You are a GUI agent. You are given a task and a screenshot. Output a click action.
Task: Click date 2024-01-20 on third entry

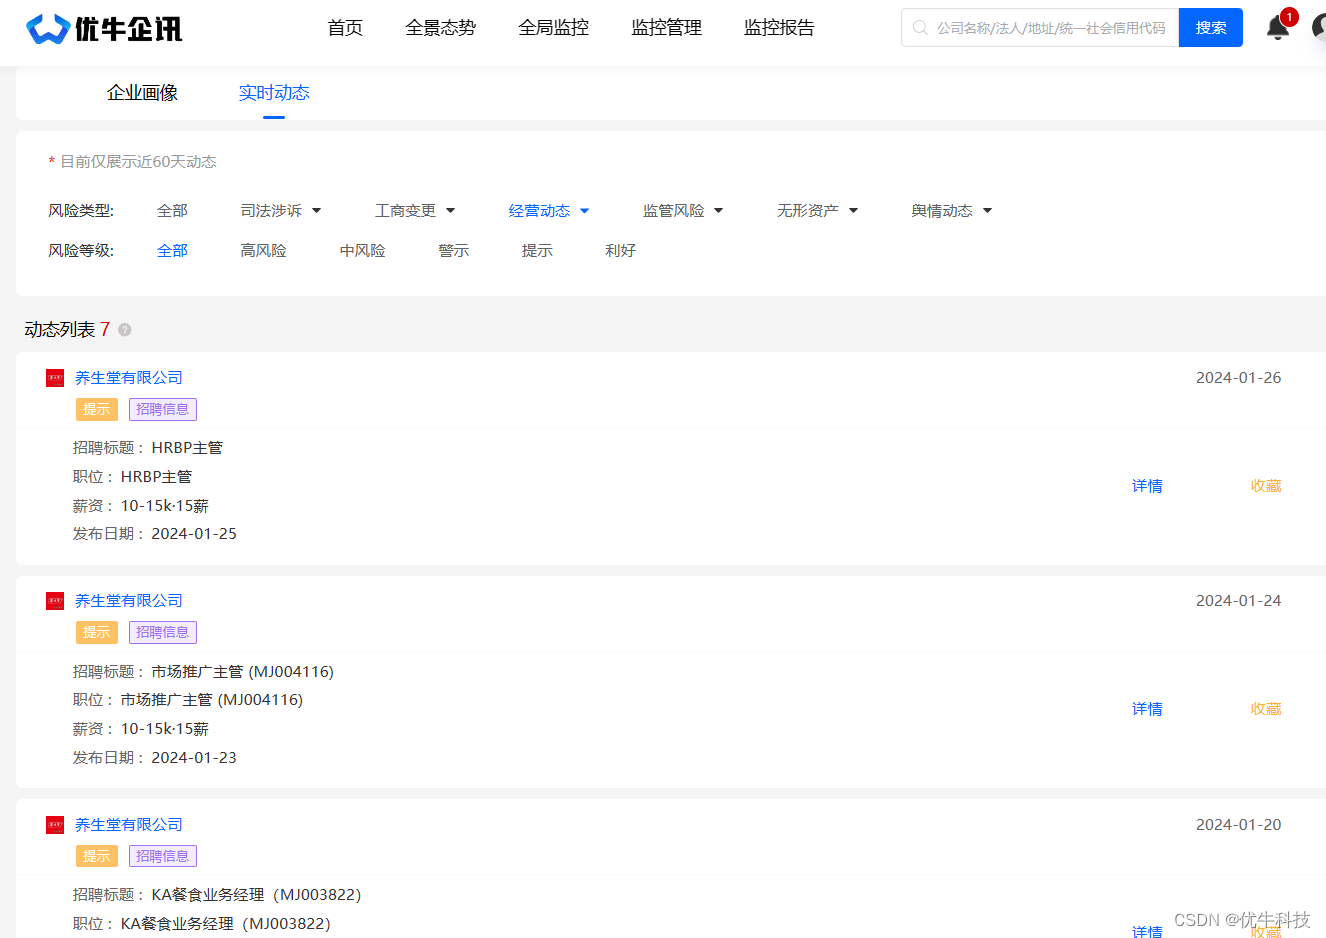tap(1238, 825)
